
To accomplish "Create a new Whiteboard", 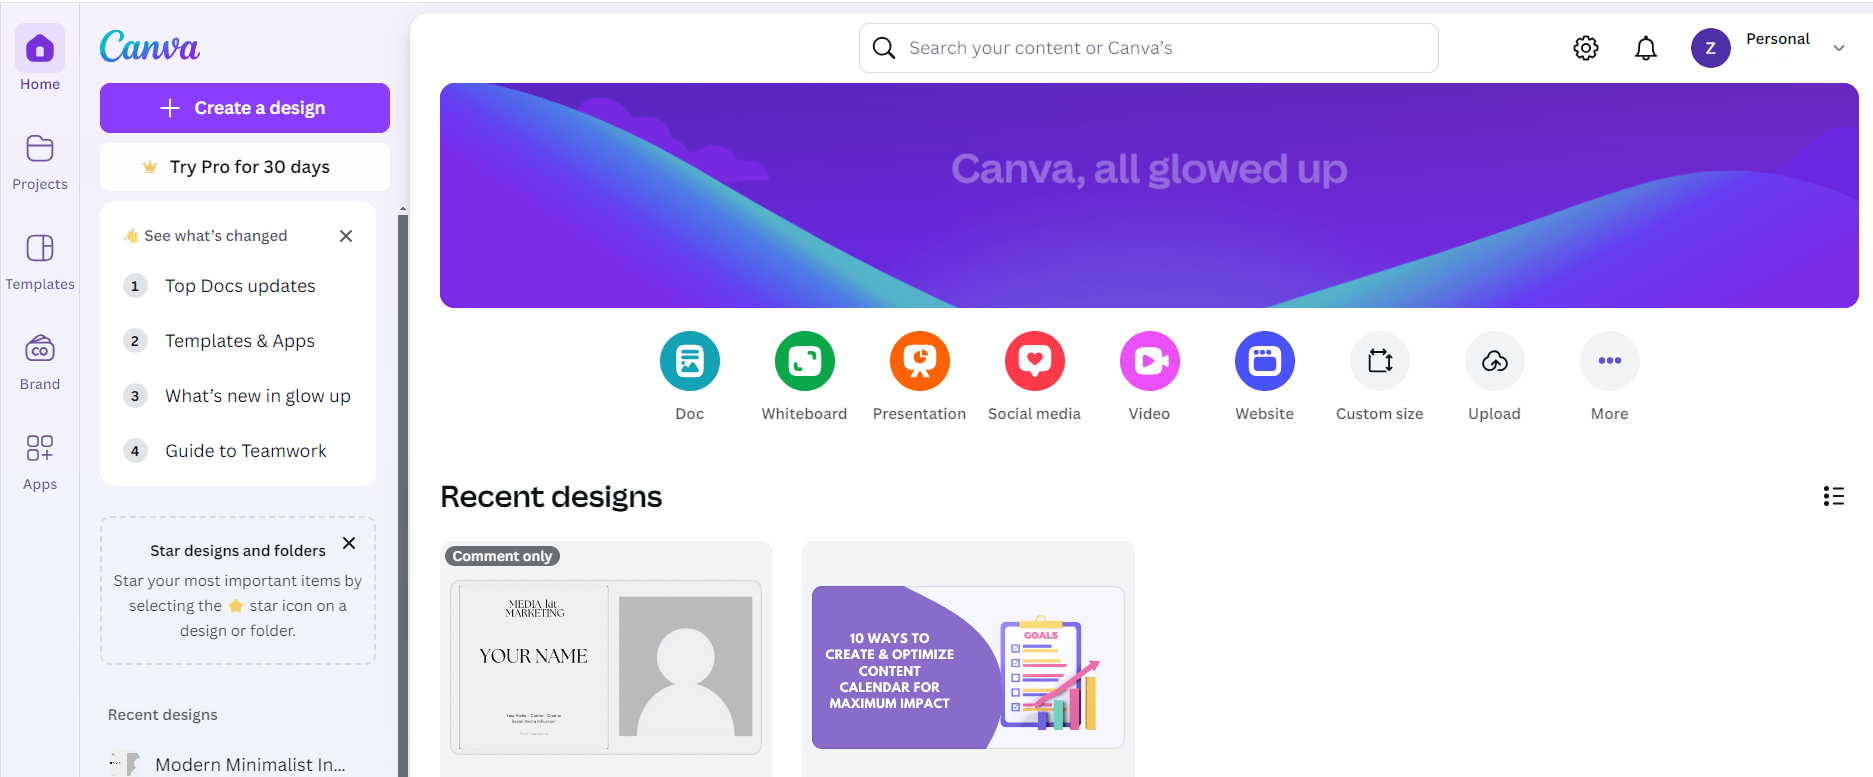I will tap(805, 361).
